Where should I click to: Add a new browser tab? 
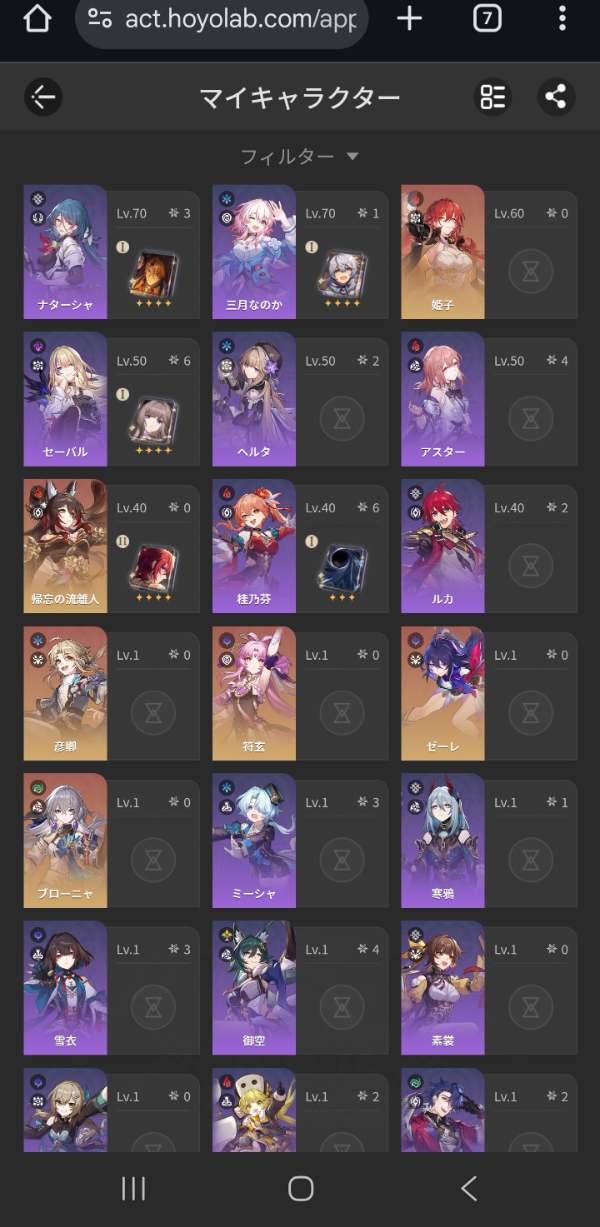coord(409,18)
